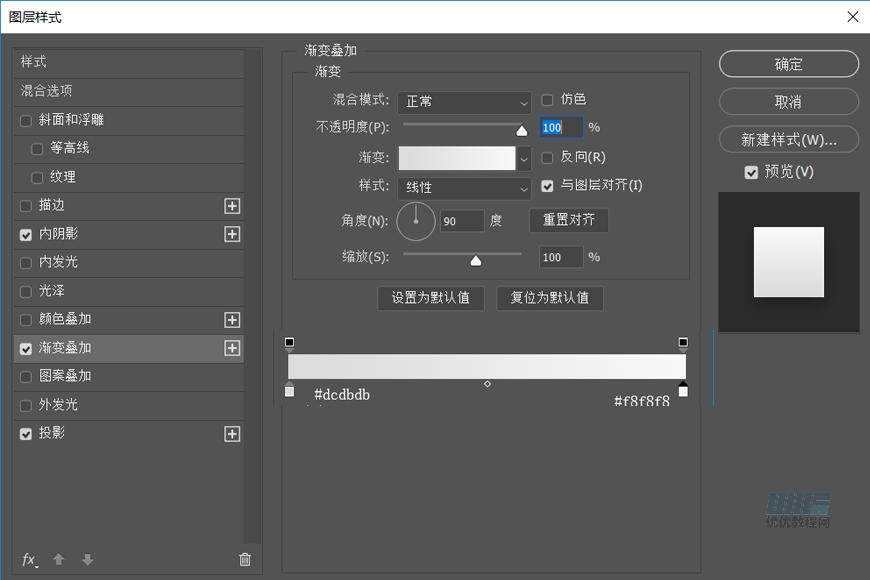The height and width of the screenshot is (580, 870).
Task: Open the 混合模式 blend mode dropdown
Action: tap(464, 103)
